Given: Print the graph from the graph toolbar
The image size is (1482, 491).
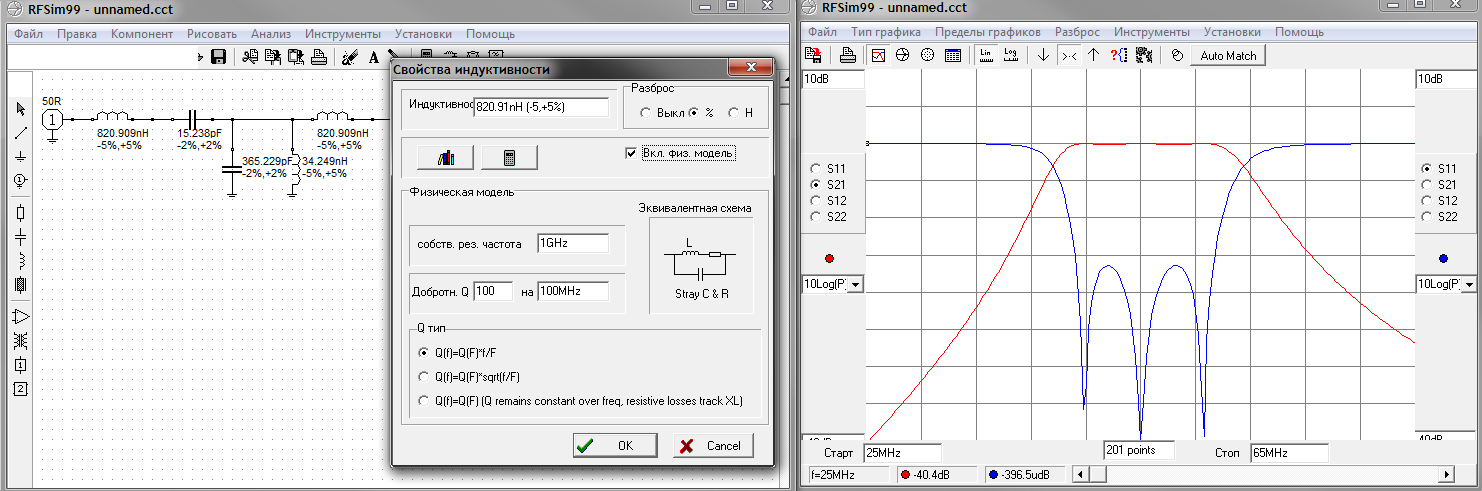Looking at the screenshot, I should [847, 55].
